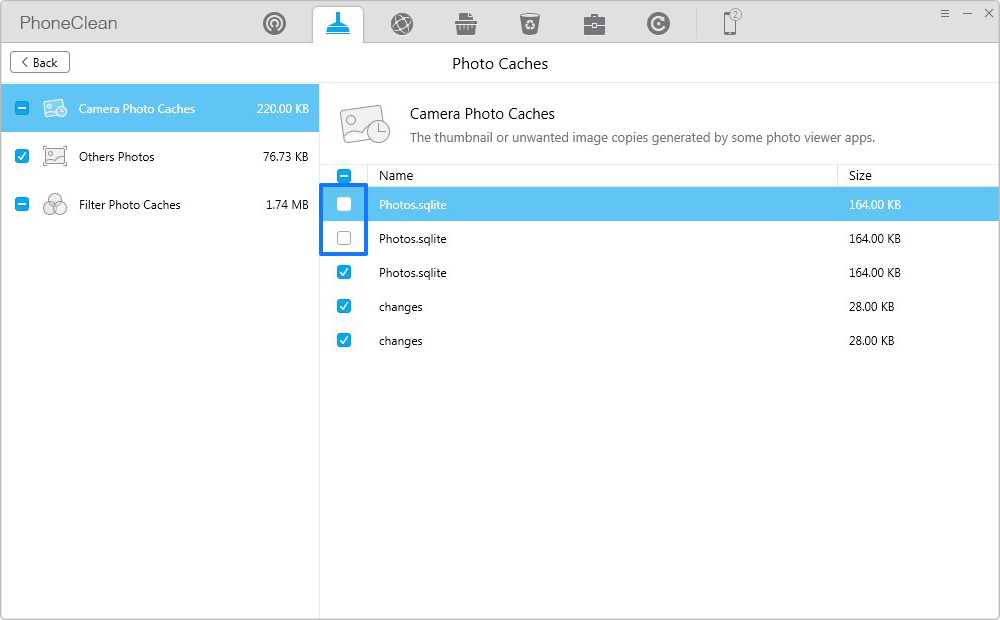
Task: Open the hamburger menu in title bar
Action: coord(945,13)
